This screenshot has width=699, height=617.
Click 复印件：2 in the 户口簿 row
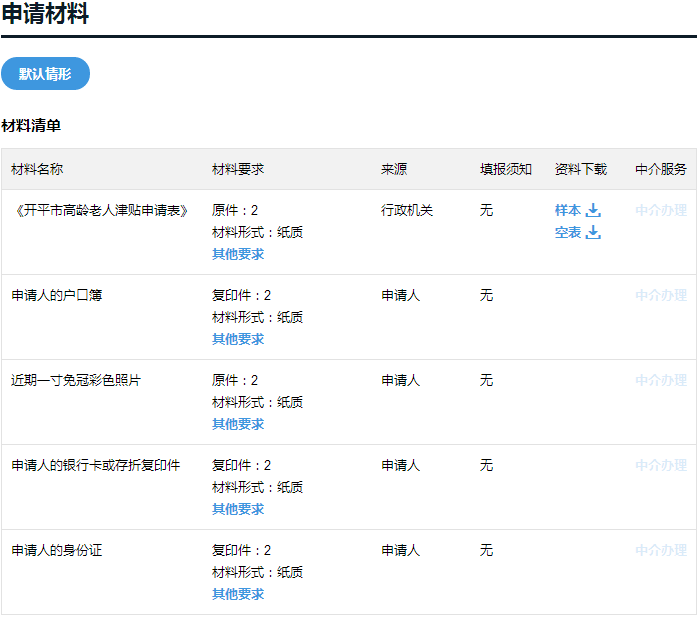coord(242,295)
